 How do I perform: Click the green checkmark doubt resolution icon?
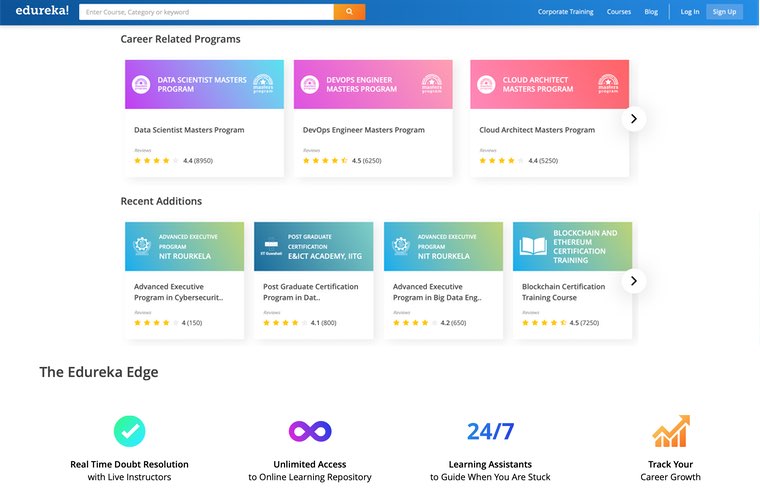click(x=129, y=431)
